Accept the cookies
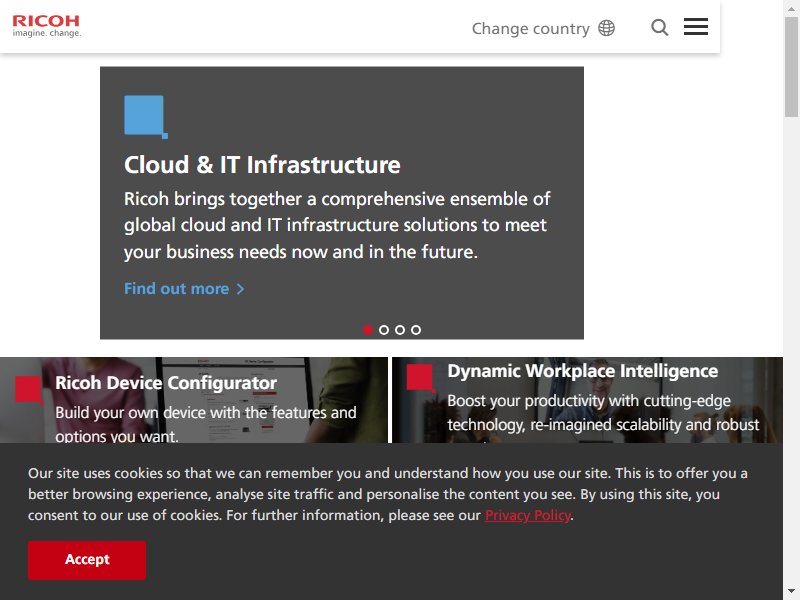800x600 pixels. 87,560
